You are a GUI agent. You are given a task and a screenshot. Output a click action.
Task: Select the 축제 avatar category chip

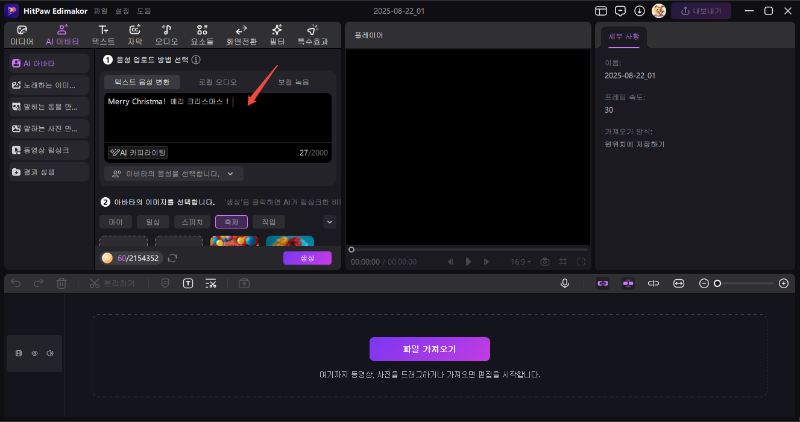coord(232,222)
